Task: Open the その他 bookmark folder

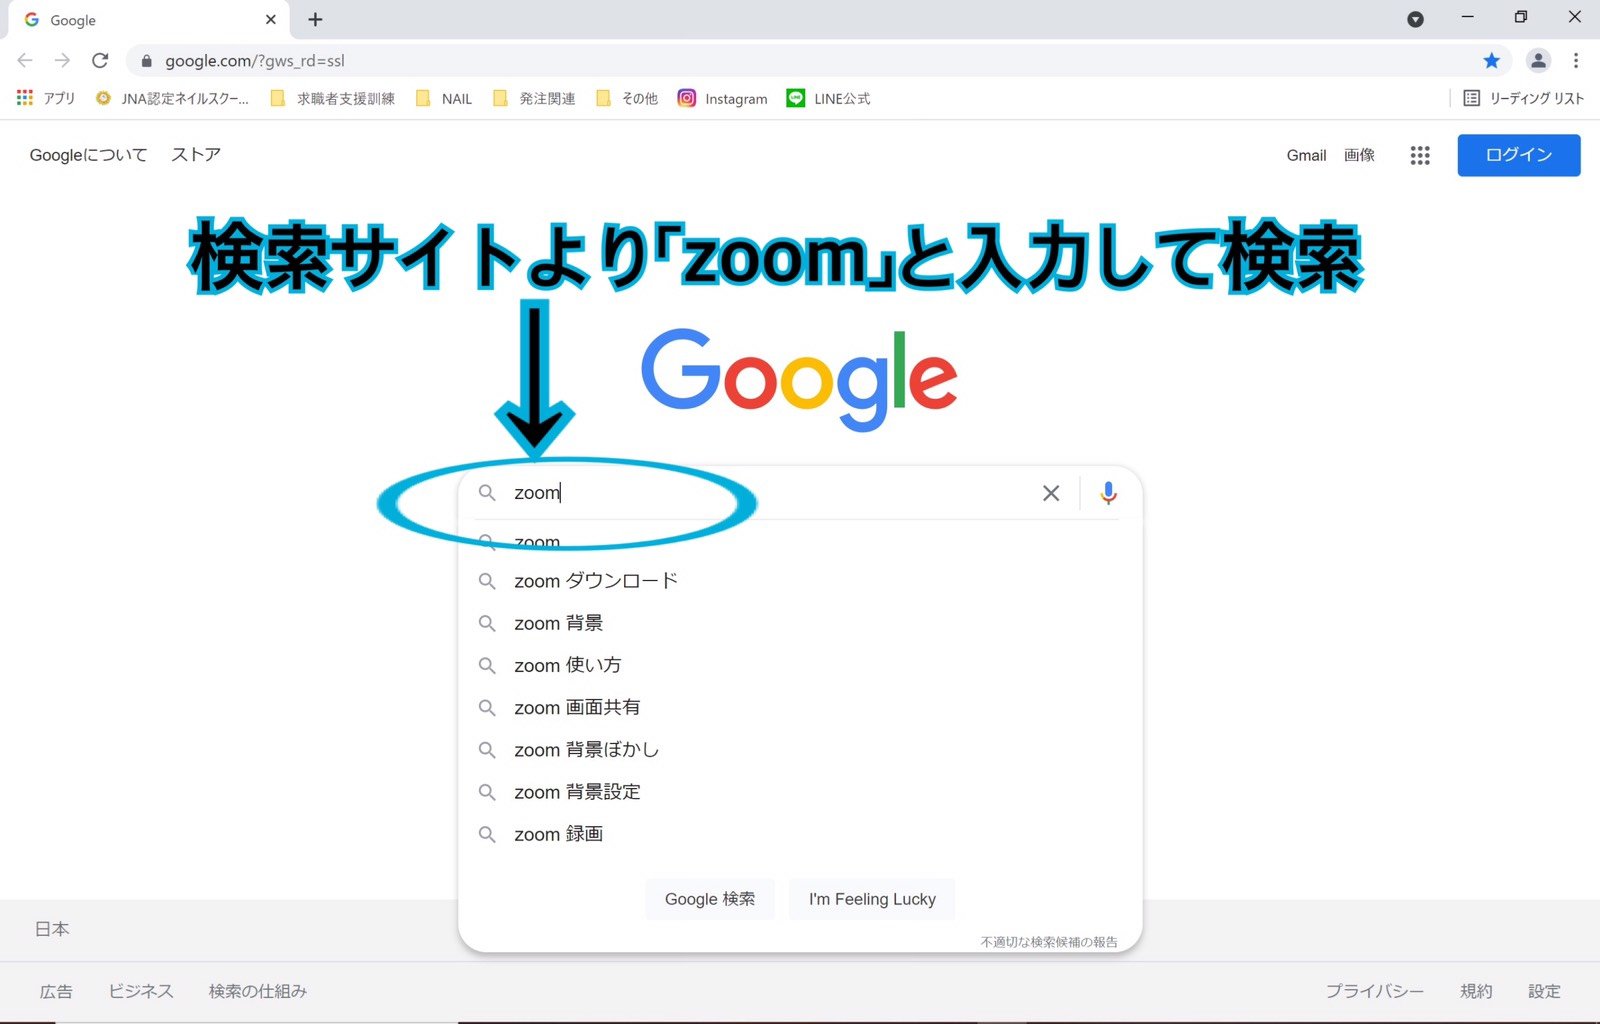Action: click(x=627, y=98)
